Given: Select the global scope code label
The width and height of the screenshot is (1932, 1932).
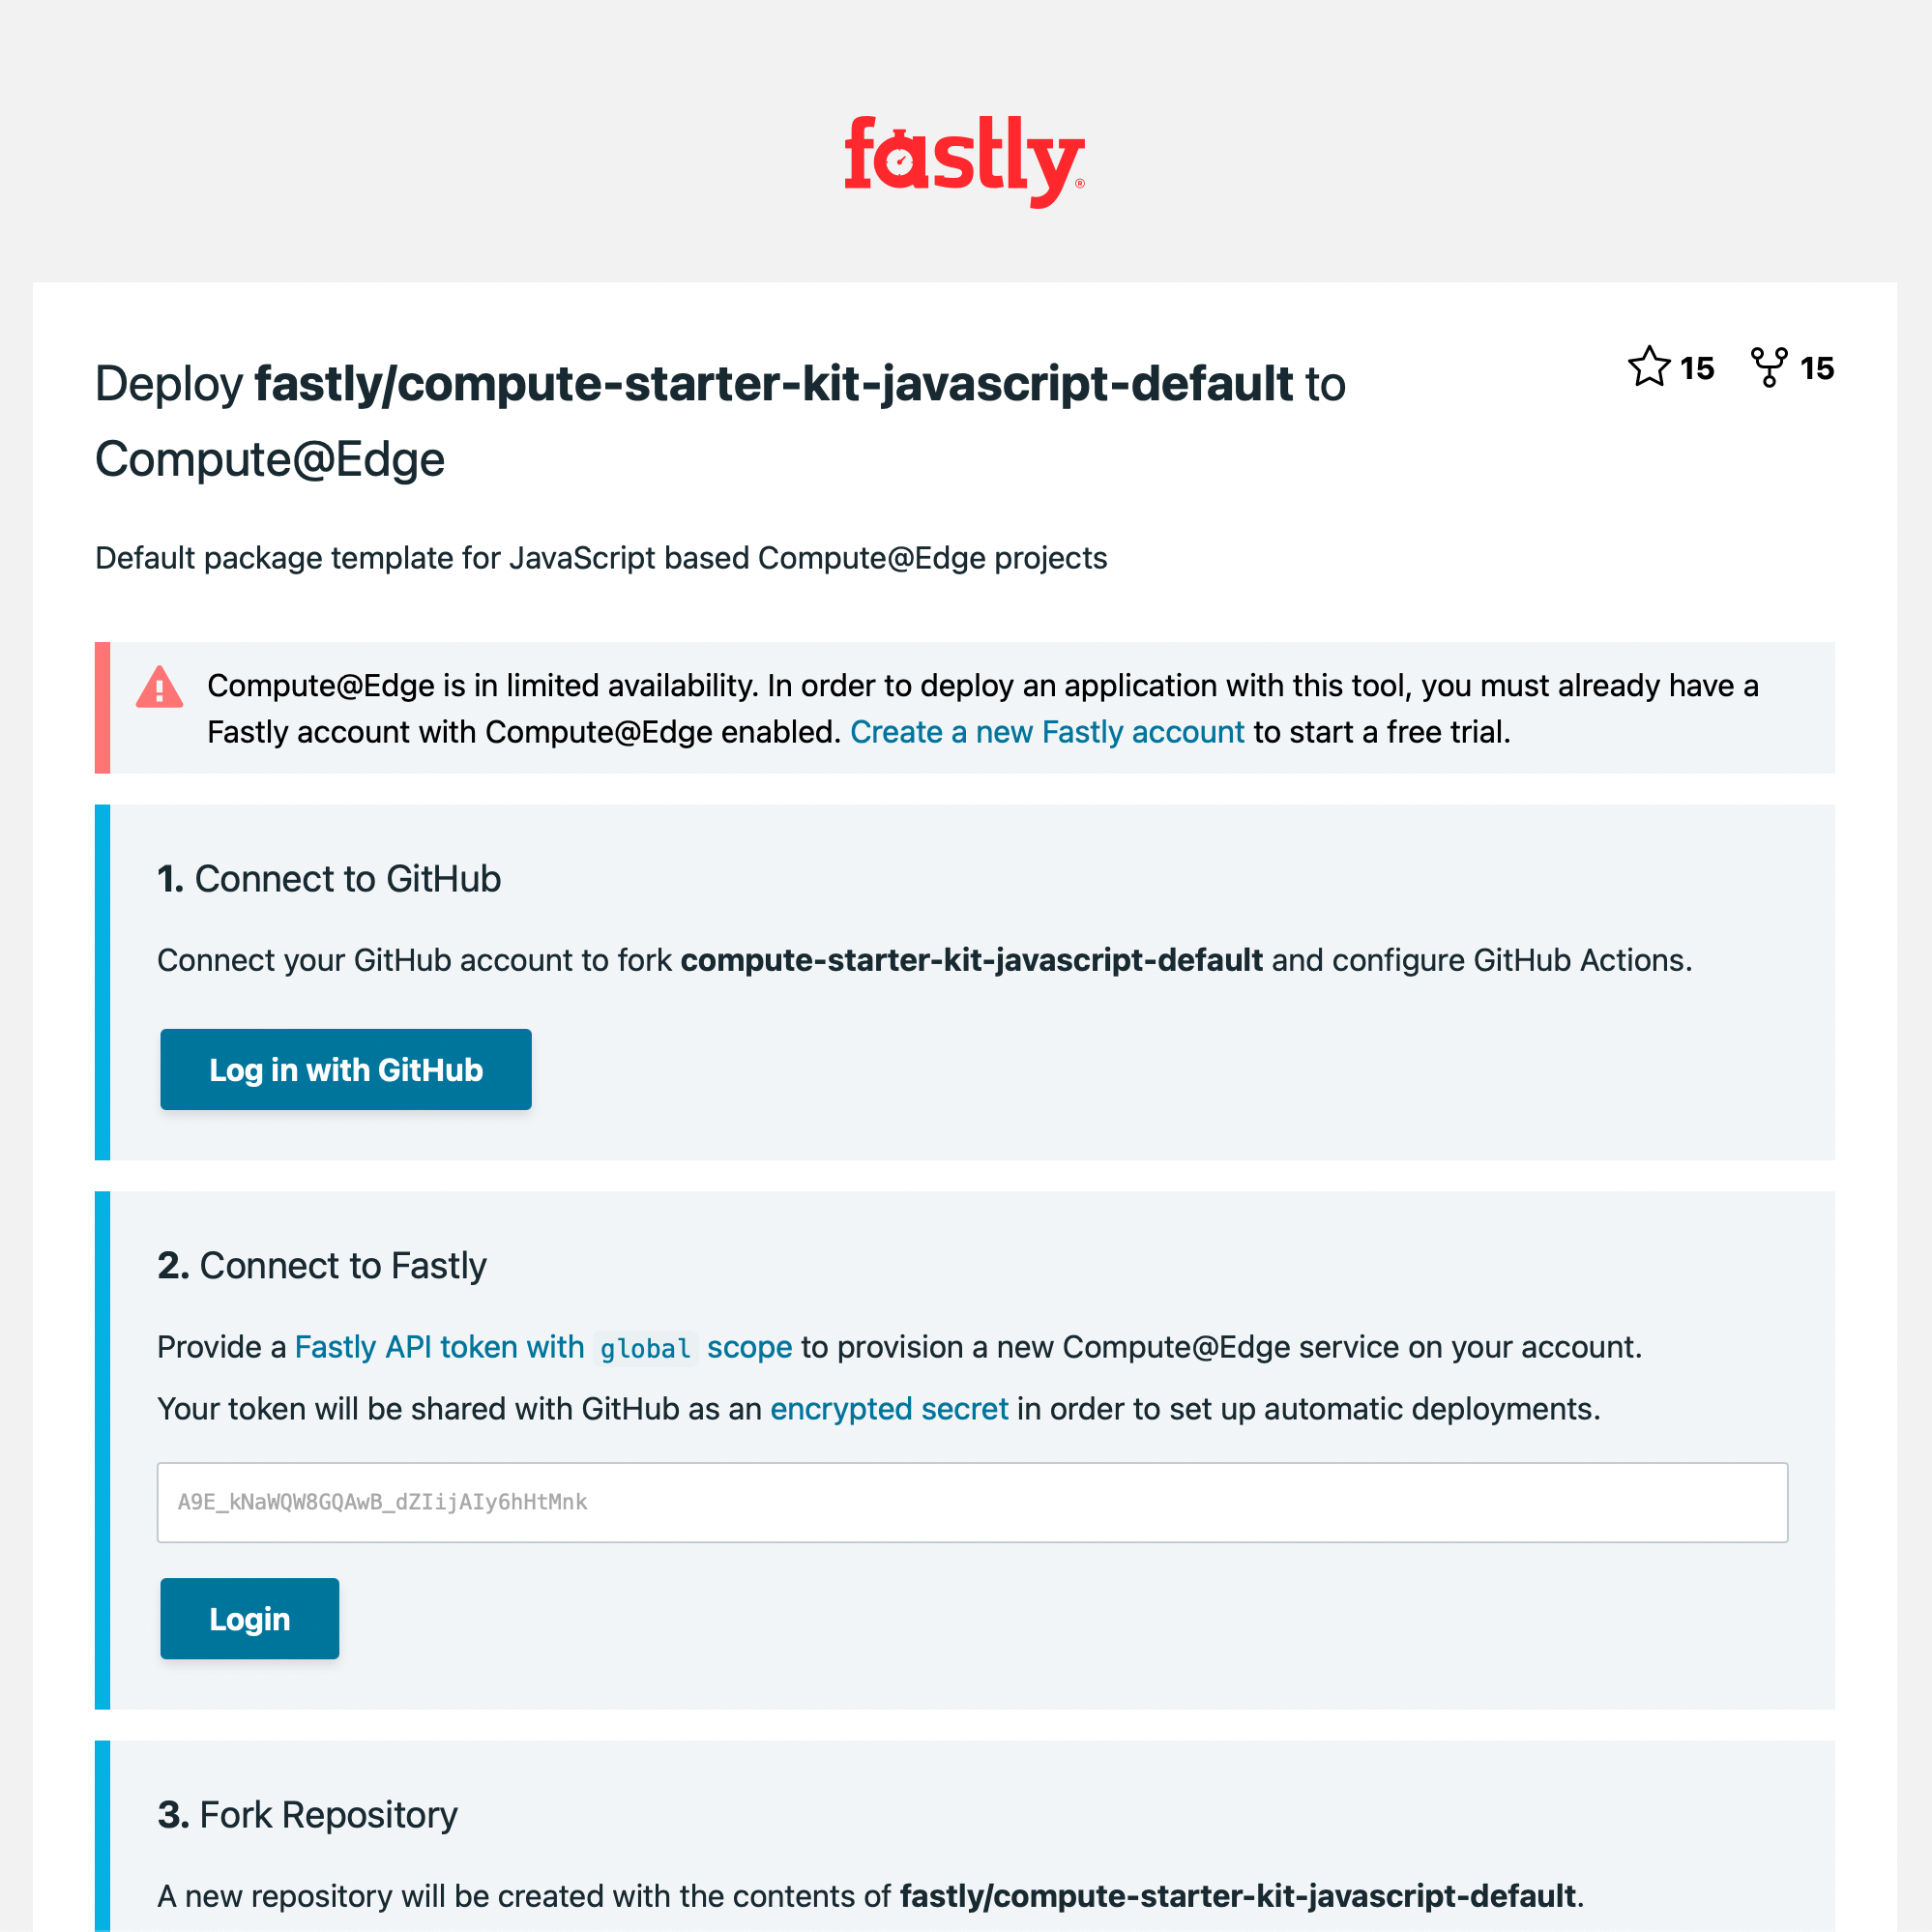Looking at the screenshot, I should pos(646,1348).
